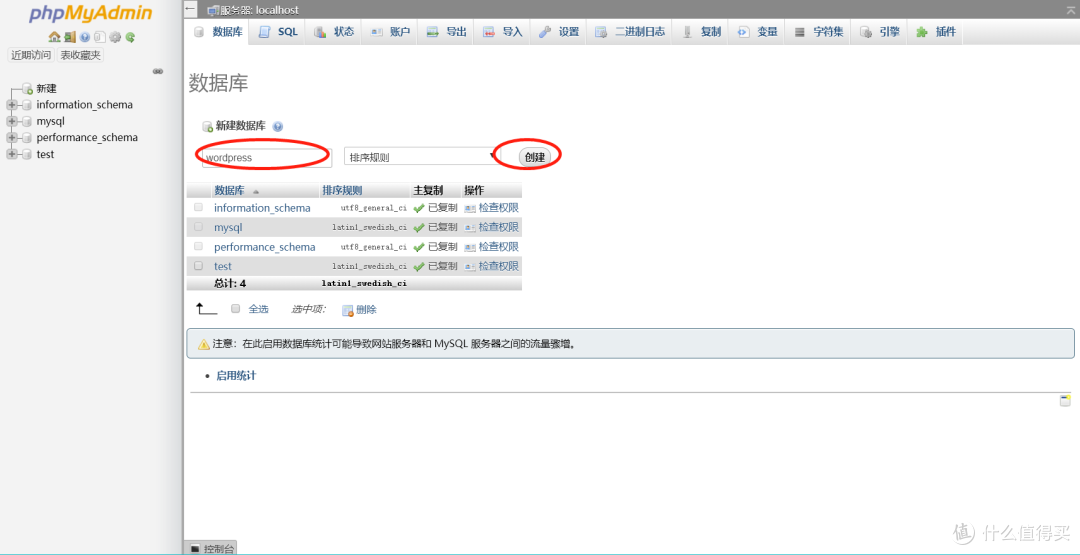The width and height of the screenshot is (1080, 555).
Task: Click the database name input field
Action: tap(267, 157)
